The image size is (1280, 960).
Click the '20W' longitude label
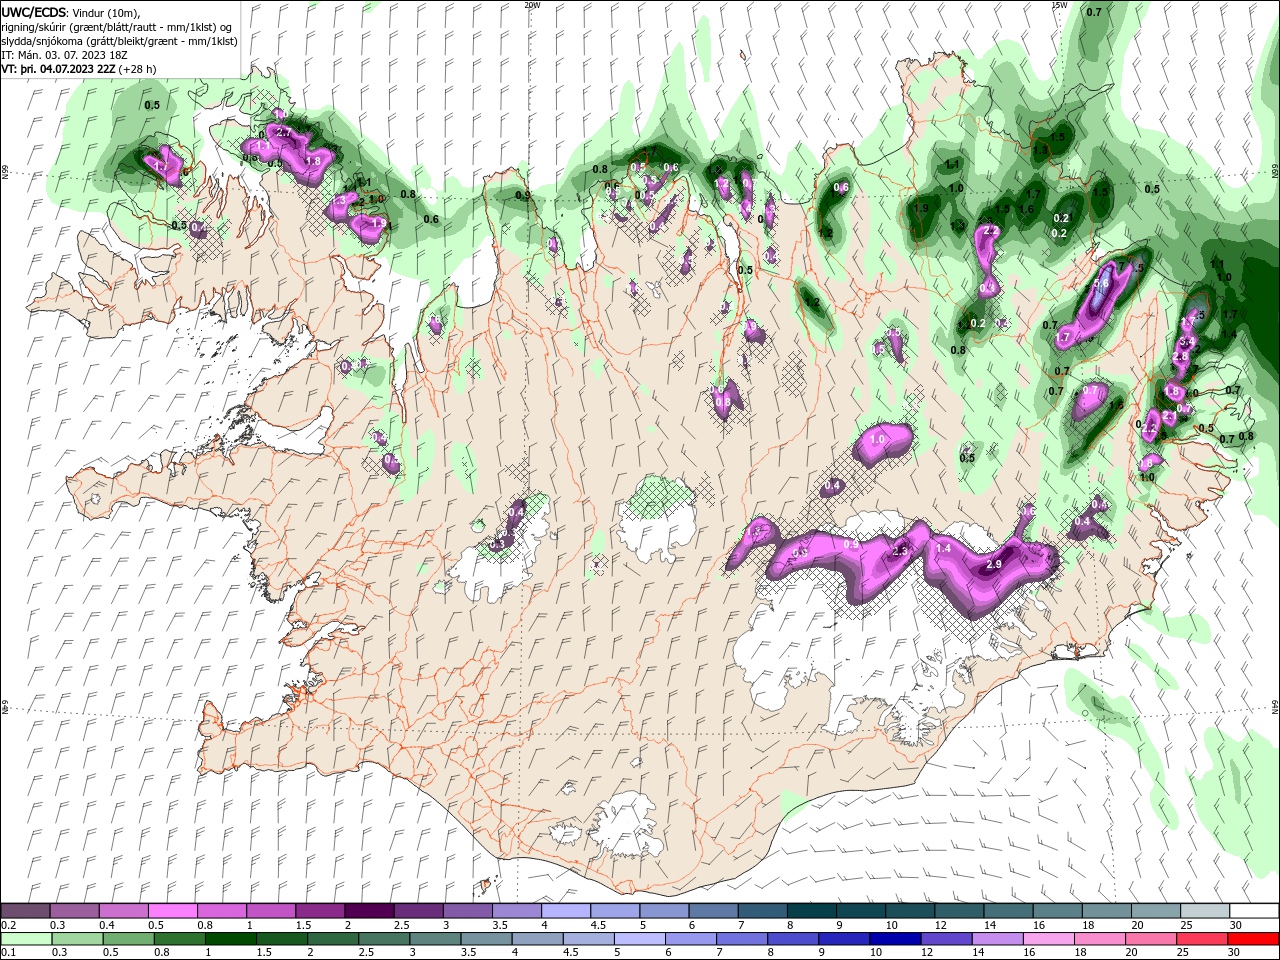point(532,5)
